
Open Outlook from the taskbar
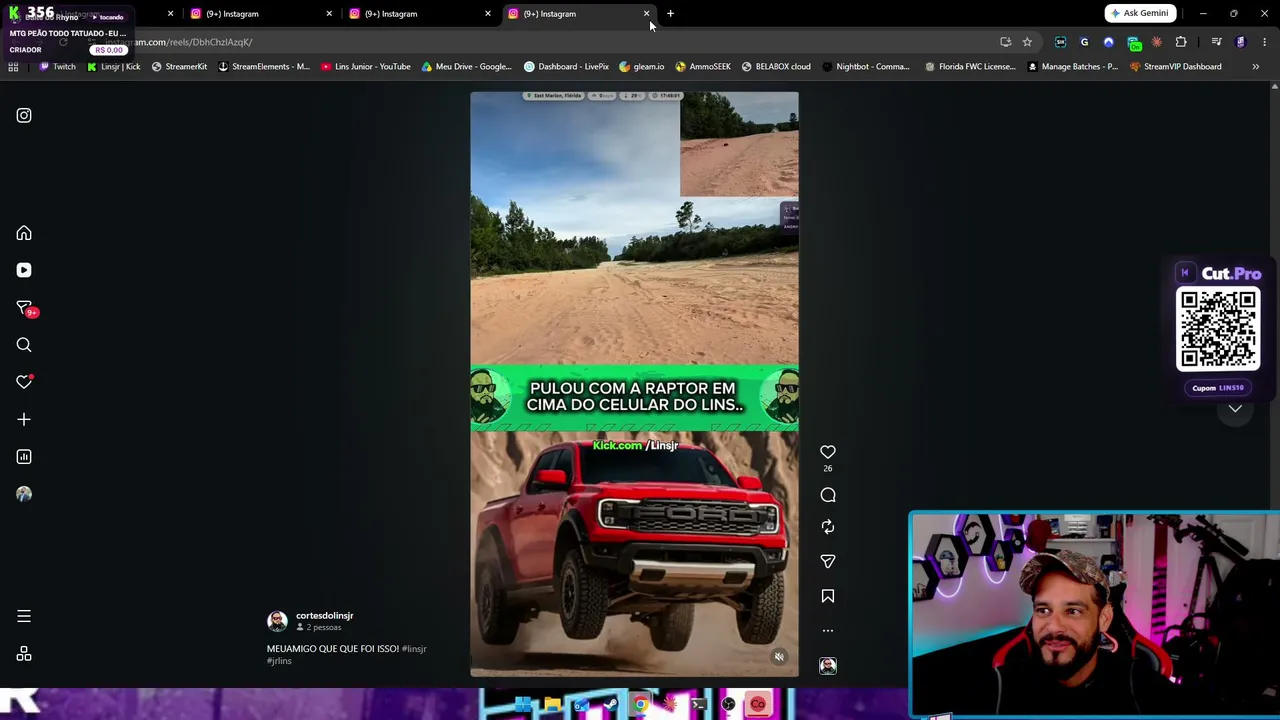point(581,706)
